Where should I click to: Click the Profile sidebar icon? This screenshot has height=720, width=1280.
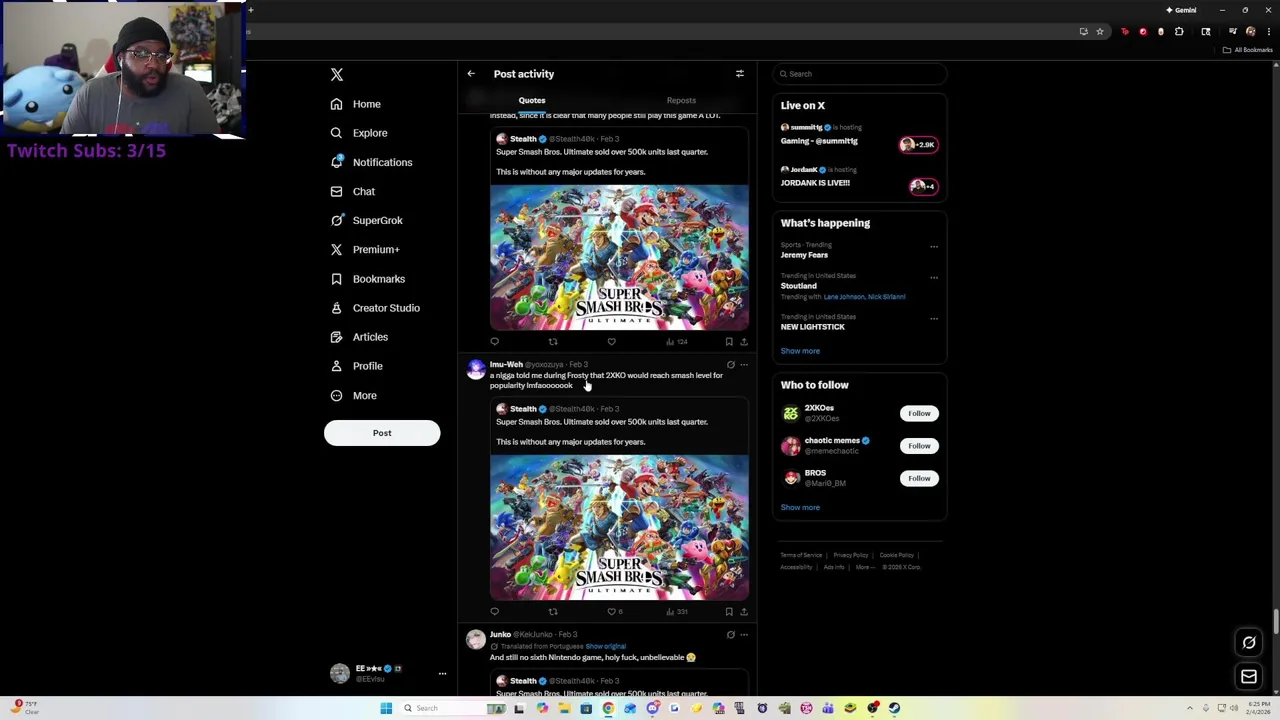tap(336, 366)
